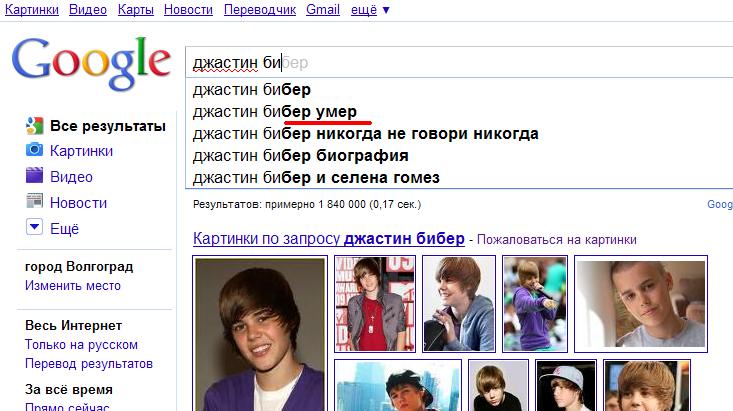Open thumbnail of short-haired boy in gray tee
Screen dimensions: 733x411
click(641, 304)
